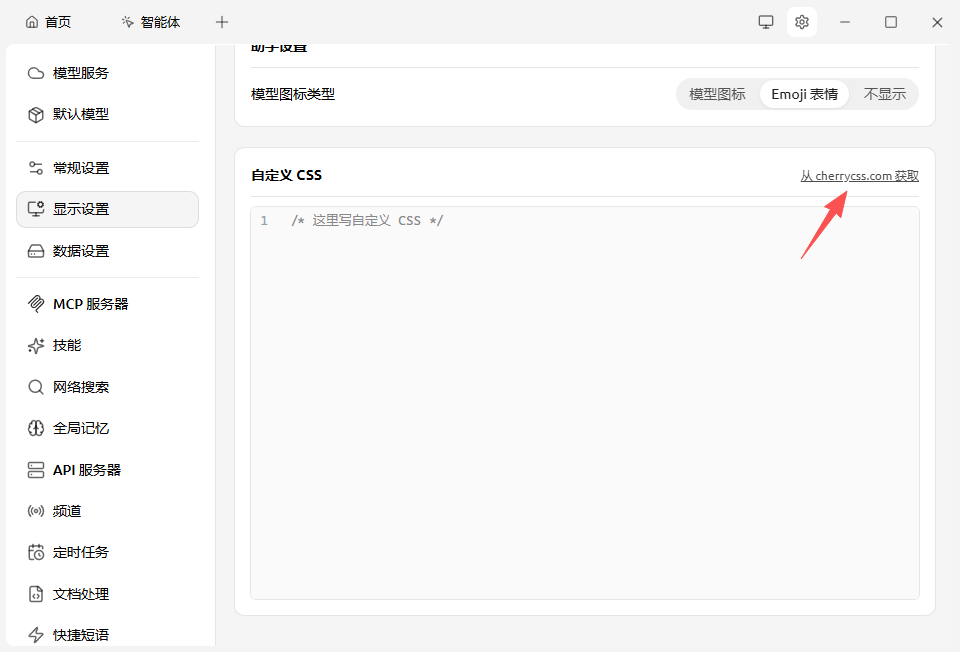Minimize the application window

(845, 22)
